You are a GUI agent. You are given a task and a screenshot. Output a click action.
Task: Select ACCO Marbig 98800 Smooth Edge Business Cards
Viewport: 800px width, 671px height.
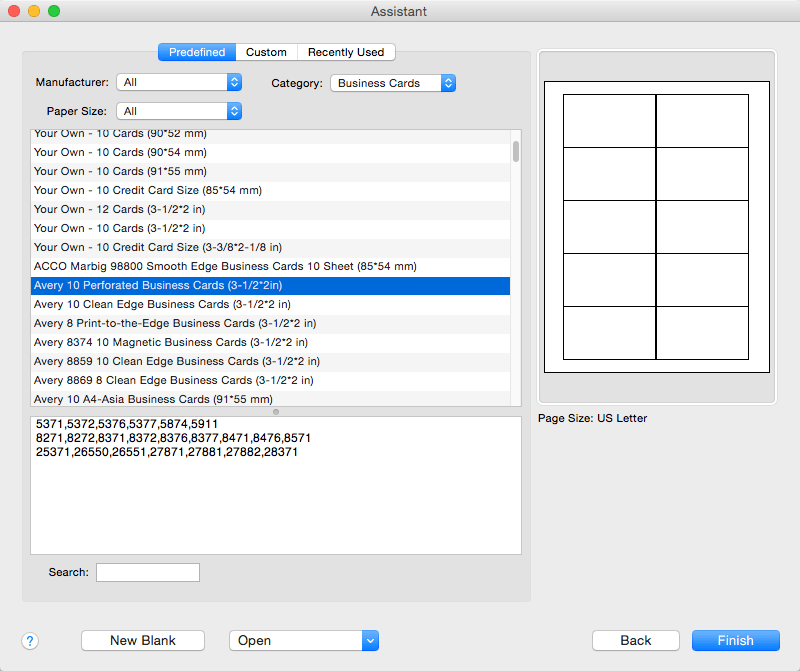click(270, 266)
